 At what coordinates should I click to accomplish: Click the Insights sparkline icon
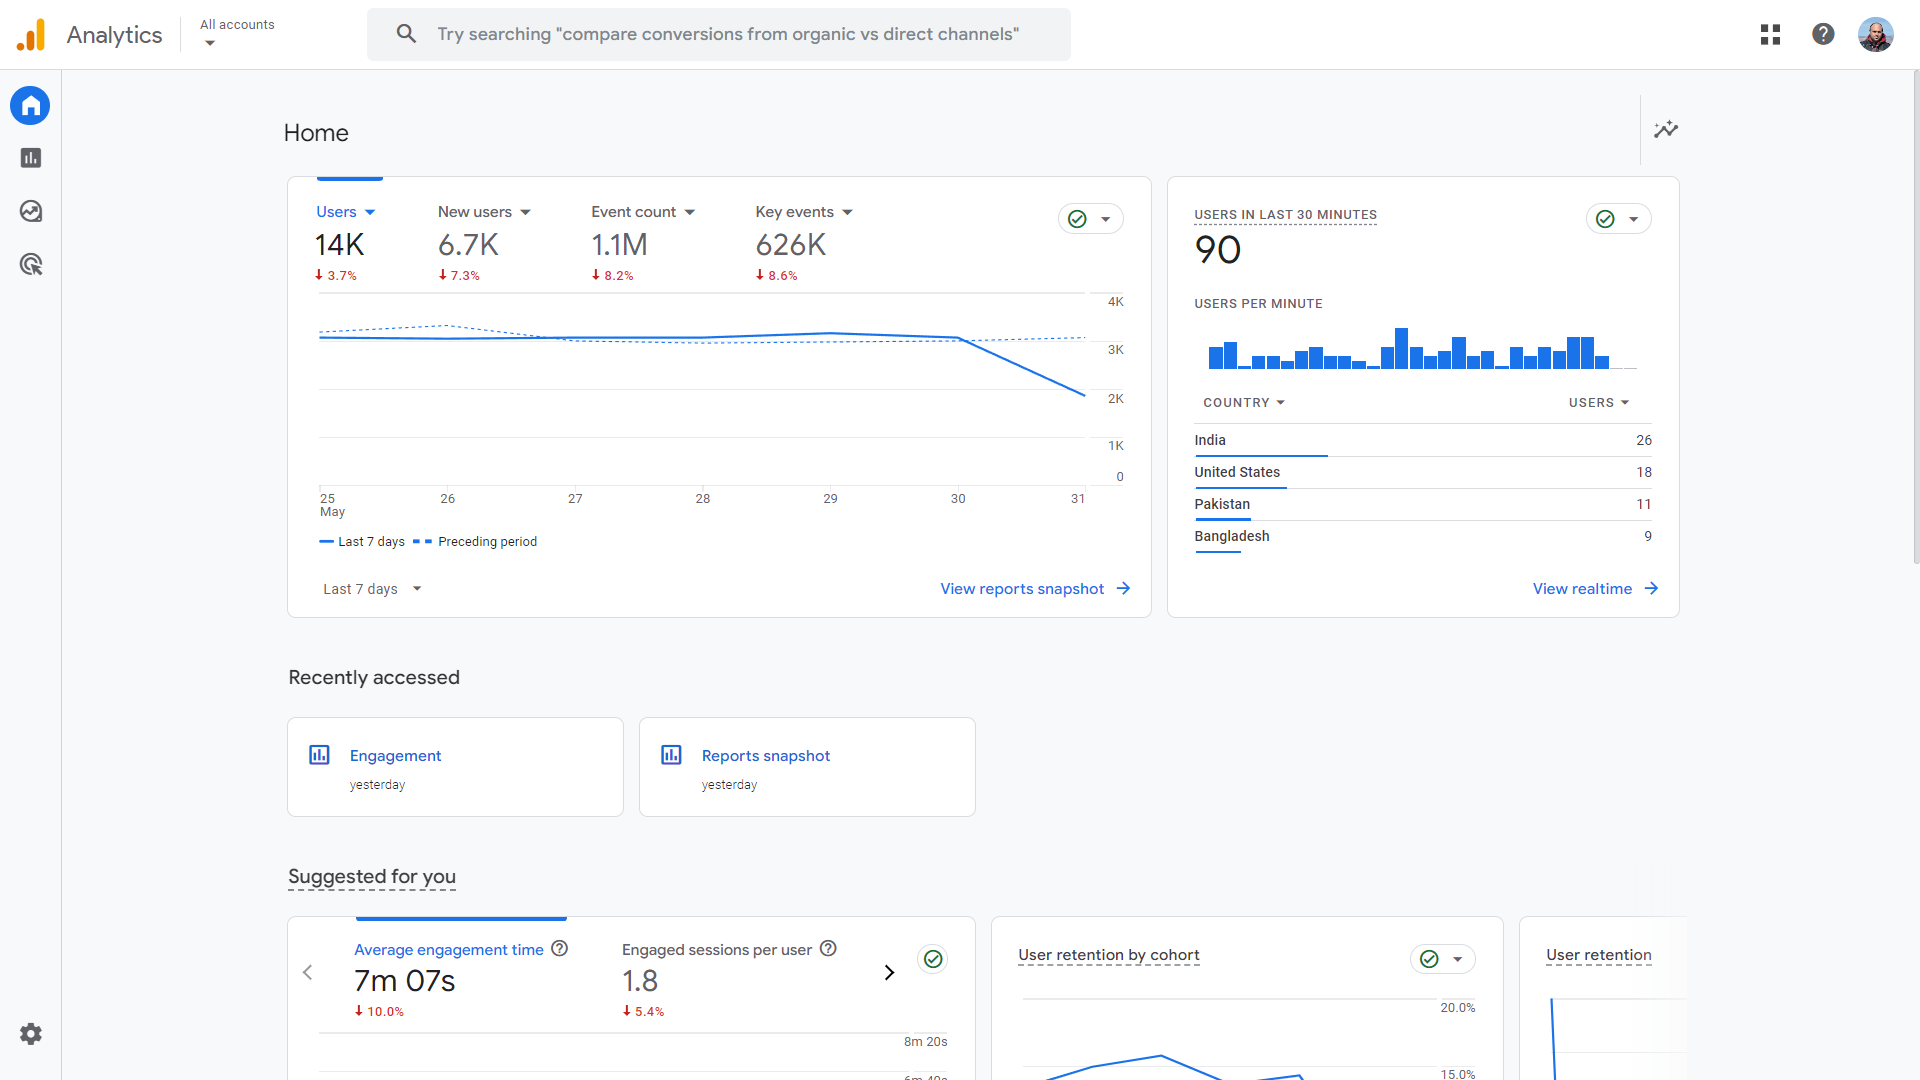click(1666, 130)
